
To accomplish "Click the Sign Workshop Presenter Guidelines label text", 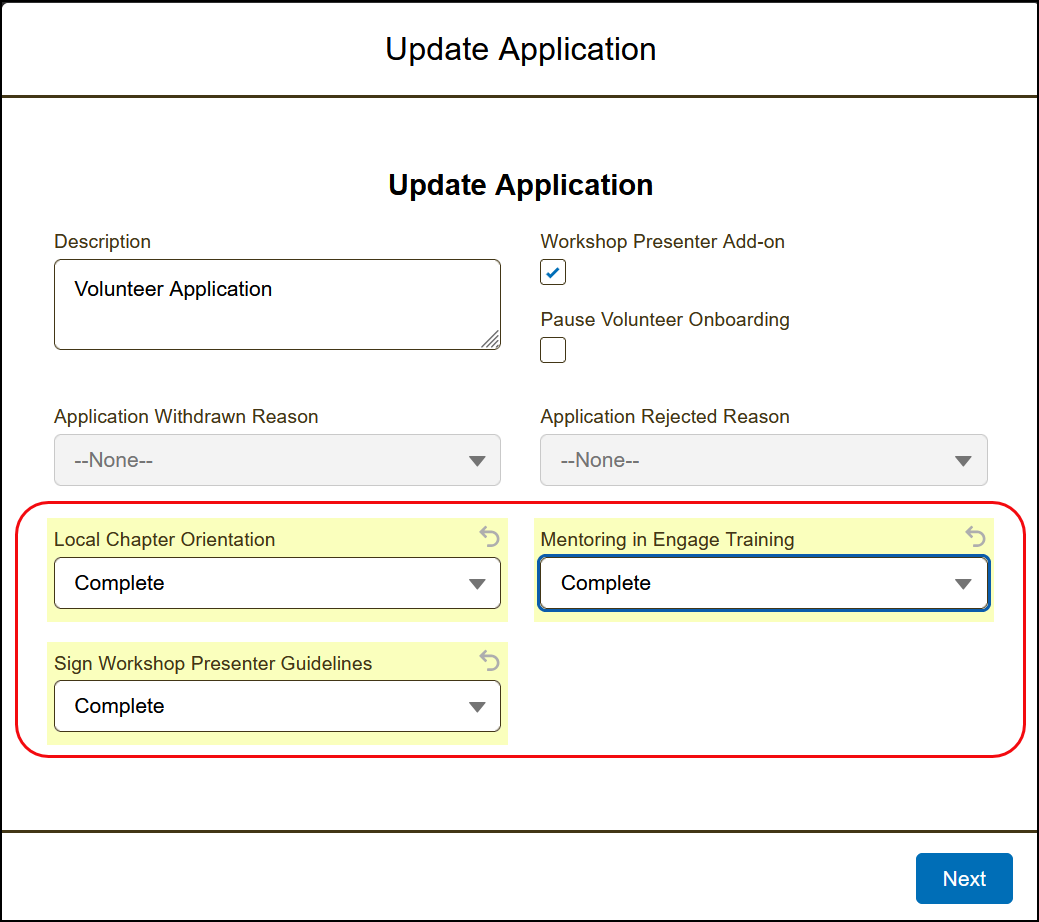I will (213, 663).
